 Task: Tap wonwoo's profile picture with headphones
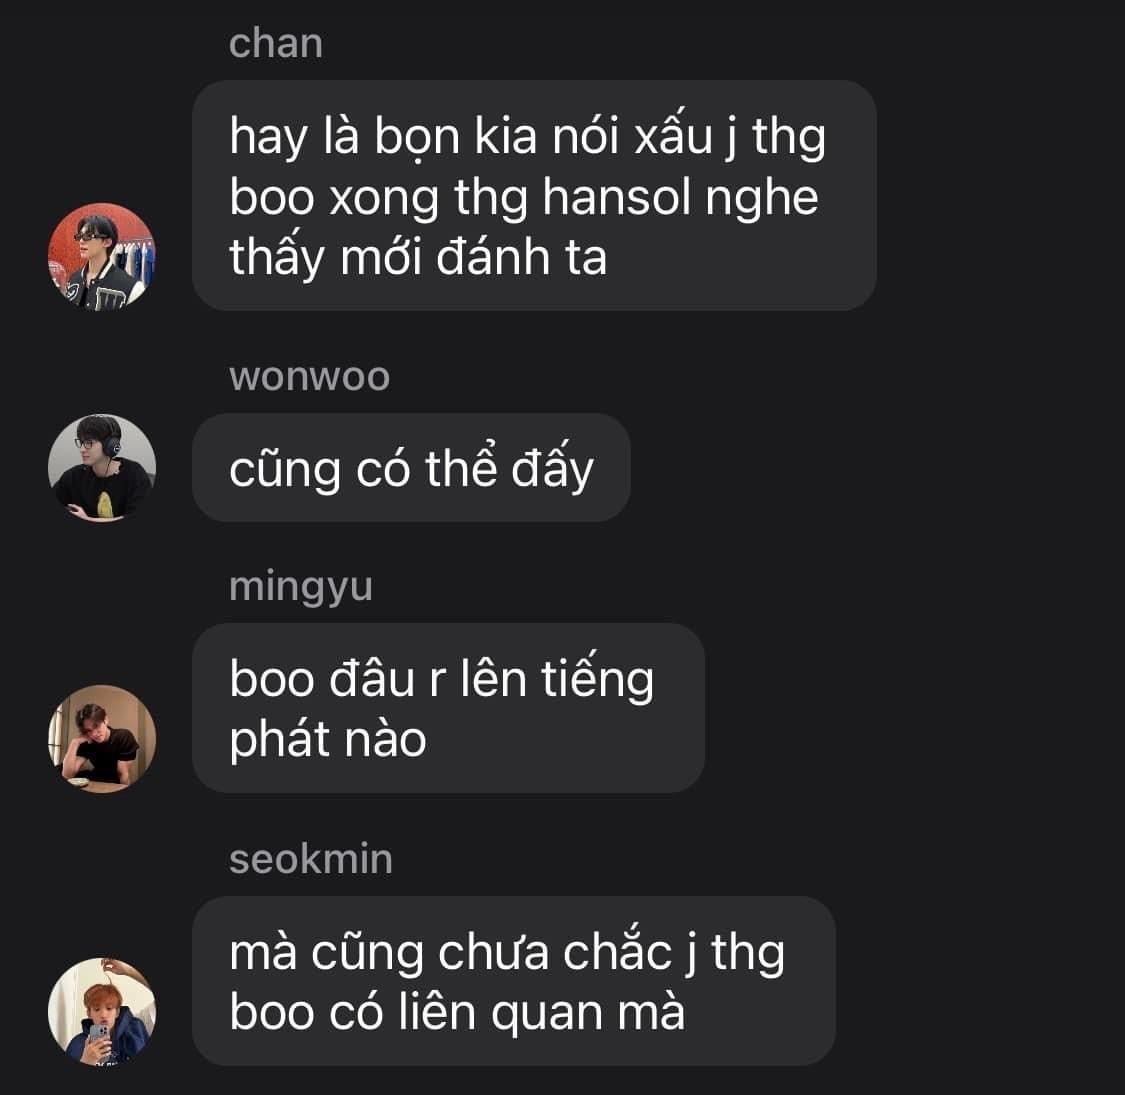[102, 468]
